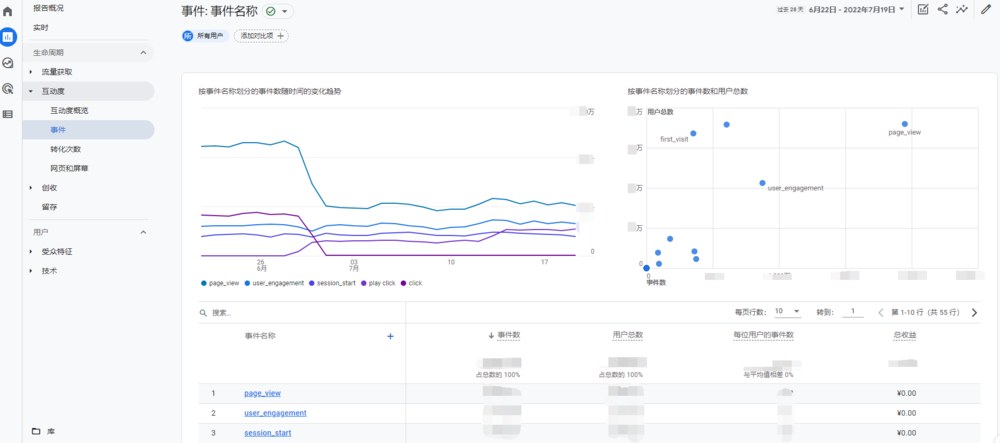Expand the 流量获取 tree item
The height and width of the screenshot is (443, 1000).
[x=31, y=72]
